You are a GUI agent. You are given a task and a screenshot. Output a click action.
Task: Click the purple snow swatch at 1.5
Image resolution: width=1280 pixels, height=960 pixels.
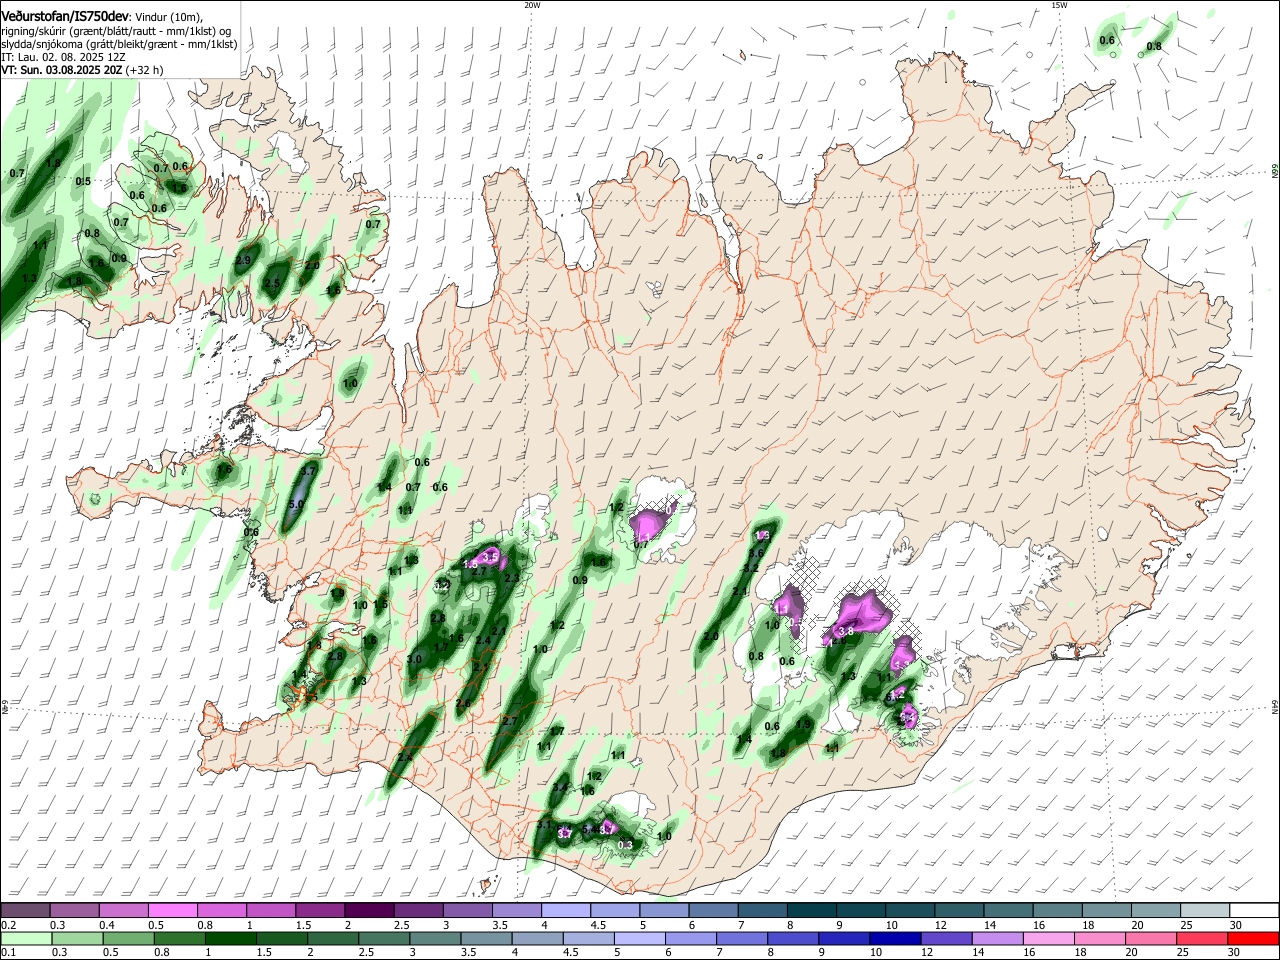(x=320, y=910)
